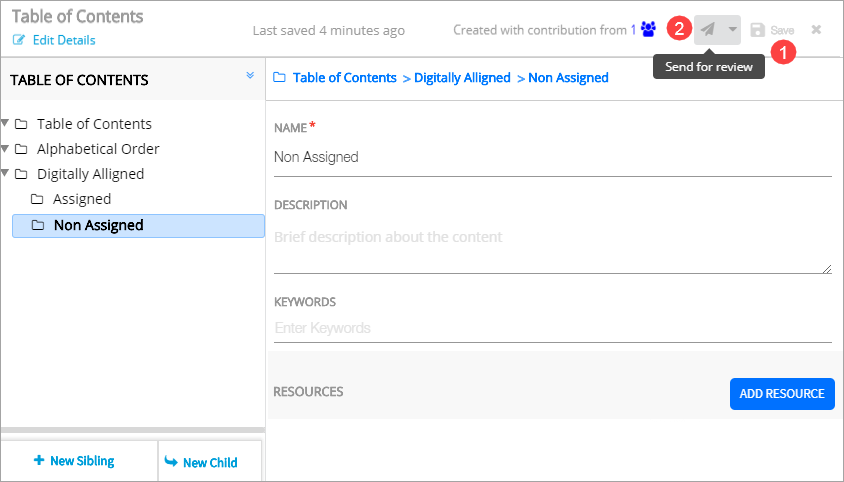This screenshot has height=482, width=844.
Task: Collapse the Table of Contents sidebar panel
Action: click(x=250, y=76)
